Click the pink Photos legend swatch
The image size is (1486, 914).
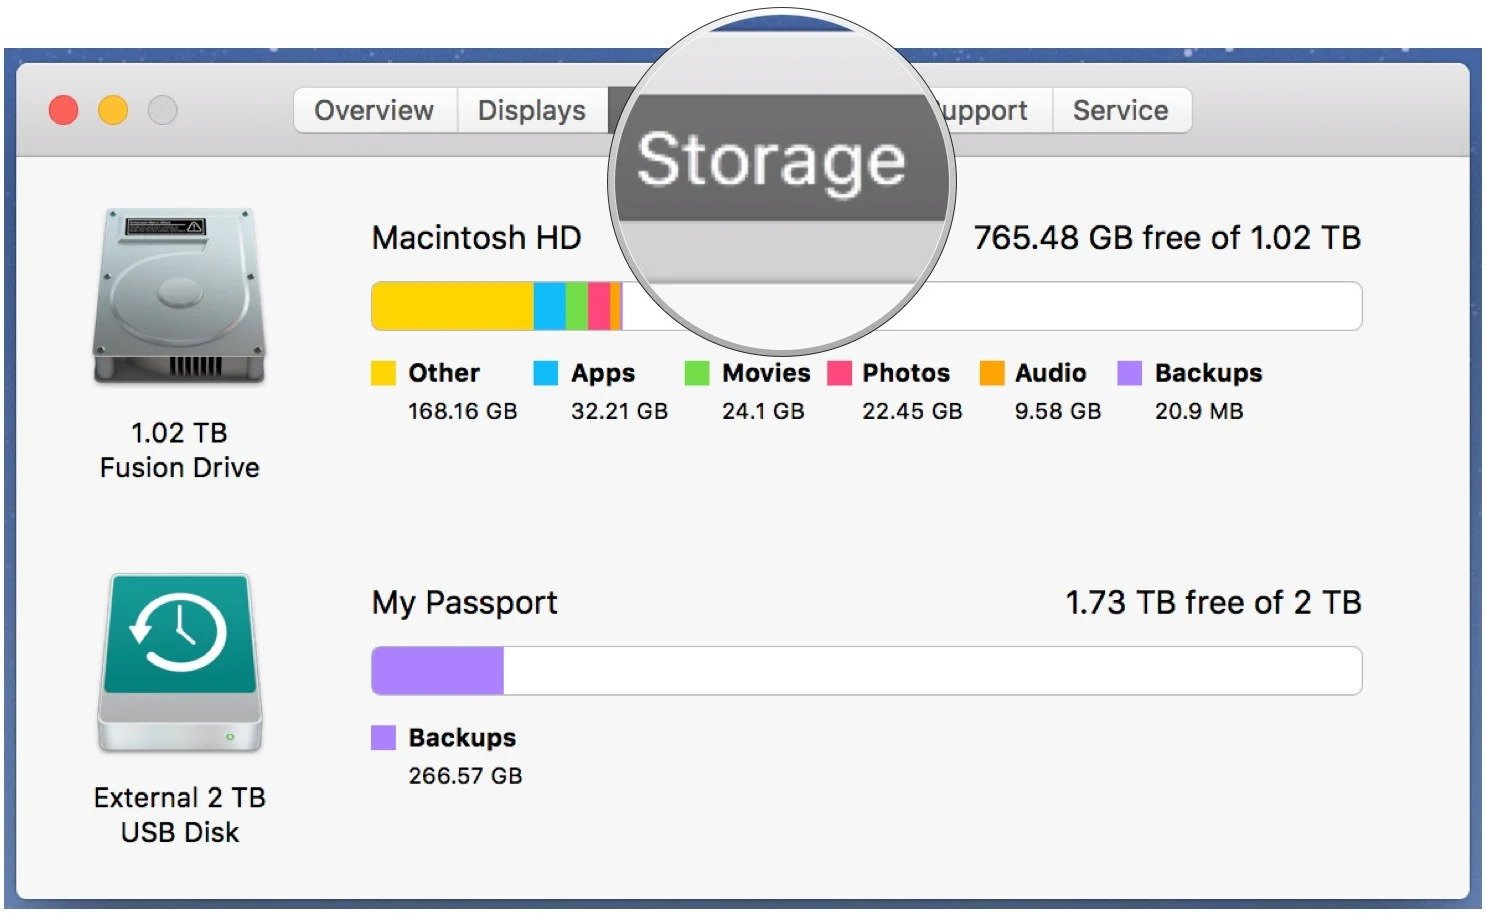tap(839, 373)
